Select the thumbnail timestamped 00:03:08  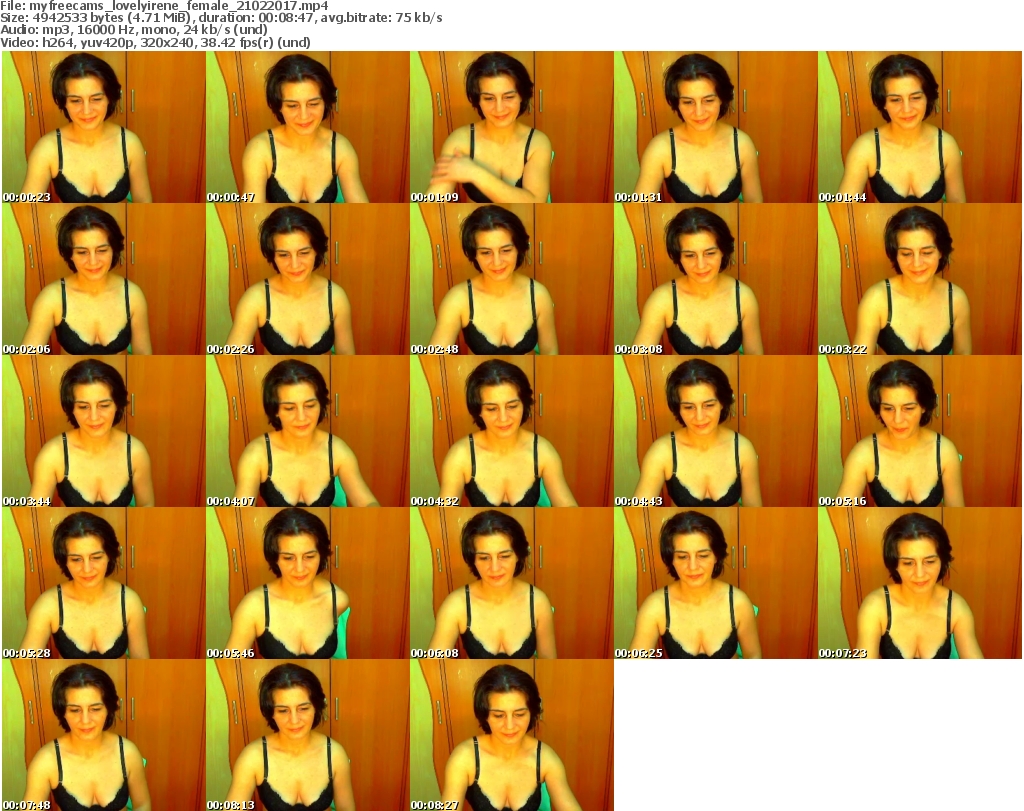click(716, 279)
